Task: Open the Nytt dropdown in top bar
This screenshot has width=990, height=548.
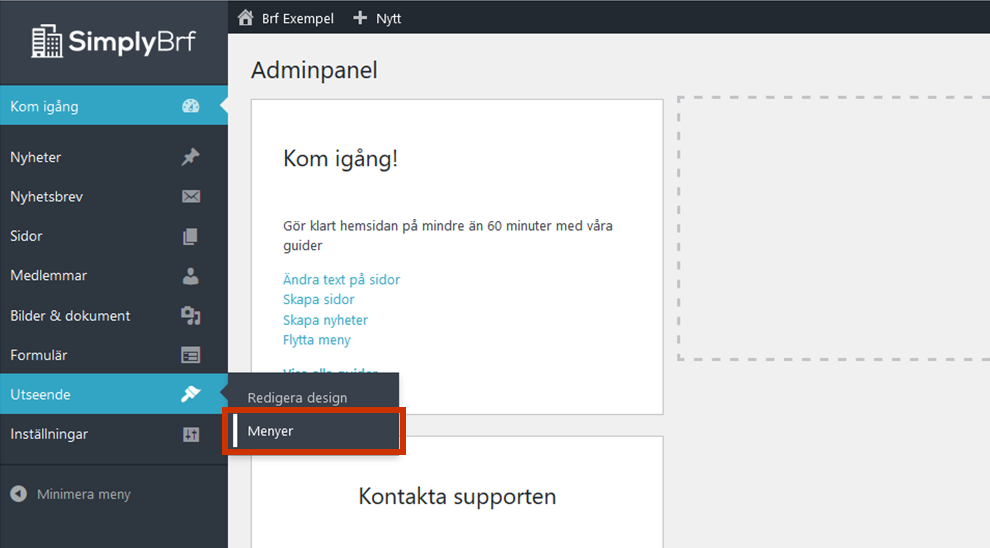Action: pyautogui.click(x=377, y=18)
